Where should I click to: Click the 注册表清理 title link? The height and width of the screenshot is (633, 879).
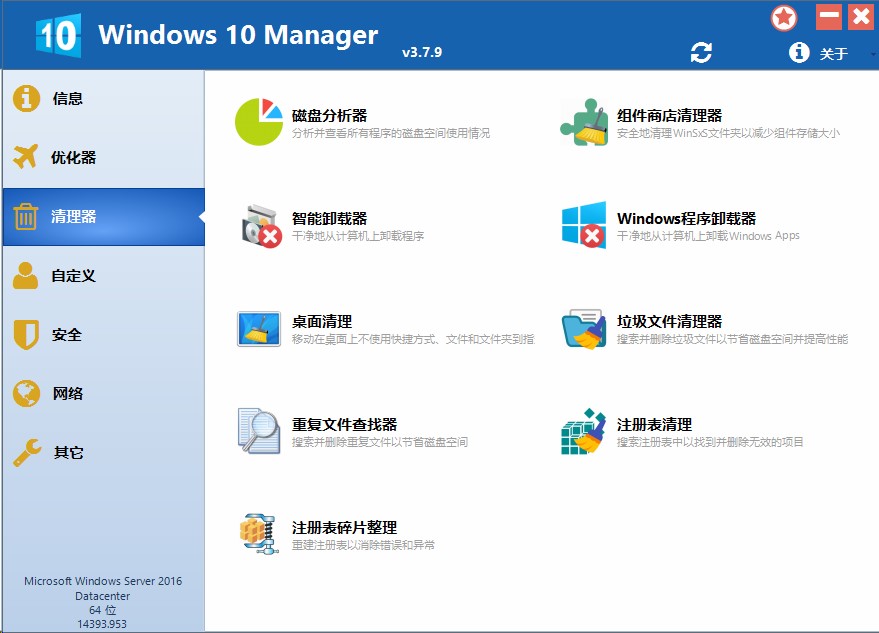click(x=654, y=424)
